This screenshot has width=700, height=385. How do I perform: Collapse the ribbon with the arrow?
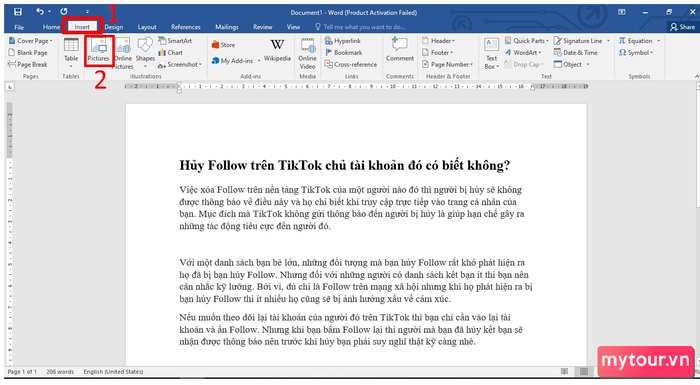click(696, 77)
